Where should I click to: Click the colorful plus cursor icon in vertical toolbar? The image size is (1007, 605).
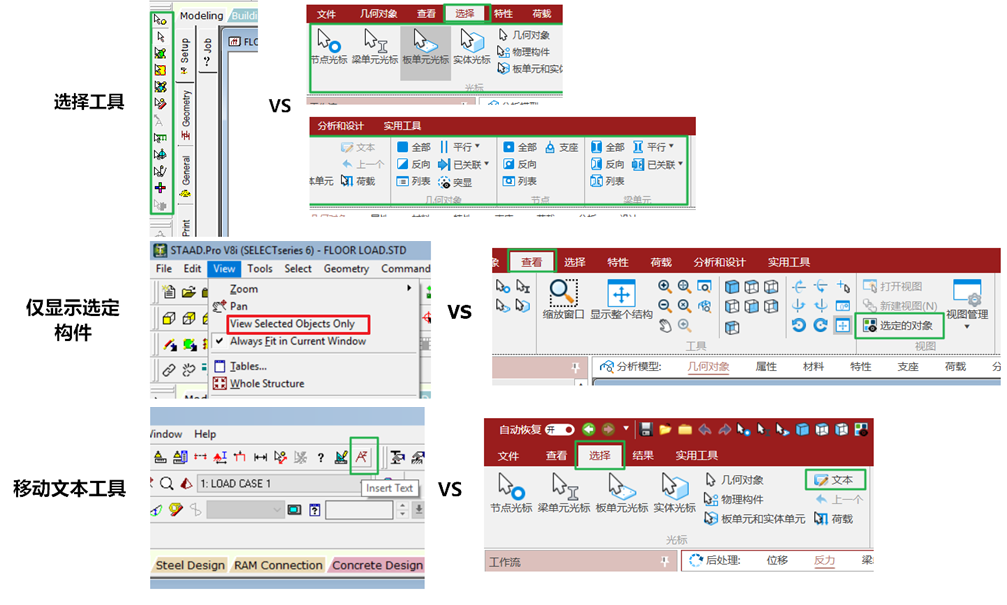(160, 188)
